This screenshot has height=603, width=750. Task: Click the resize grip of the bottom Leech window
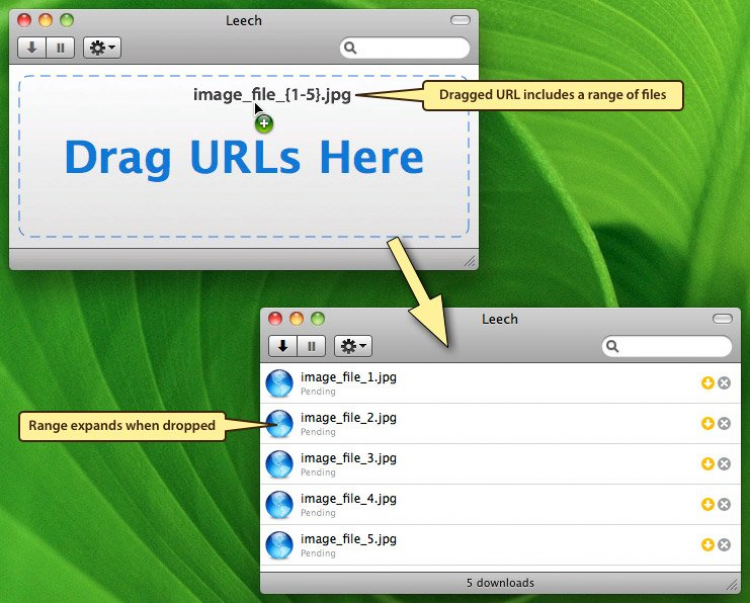click(x=732, y=585)
